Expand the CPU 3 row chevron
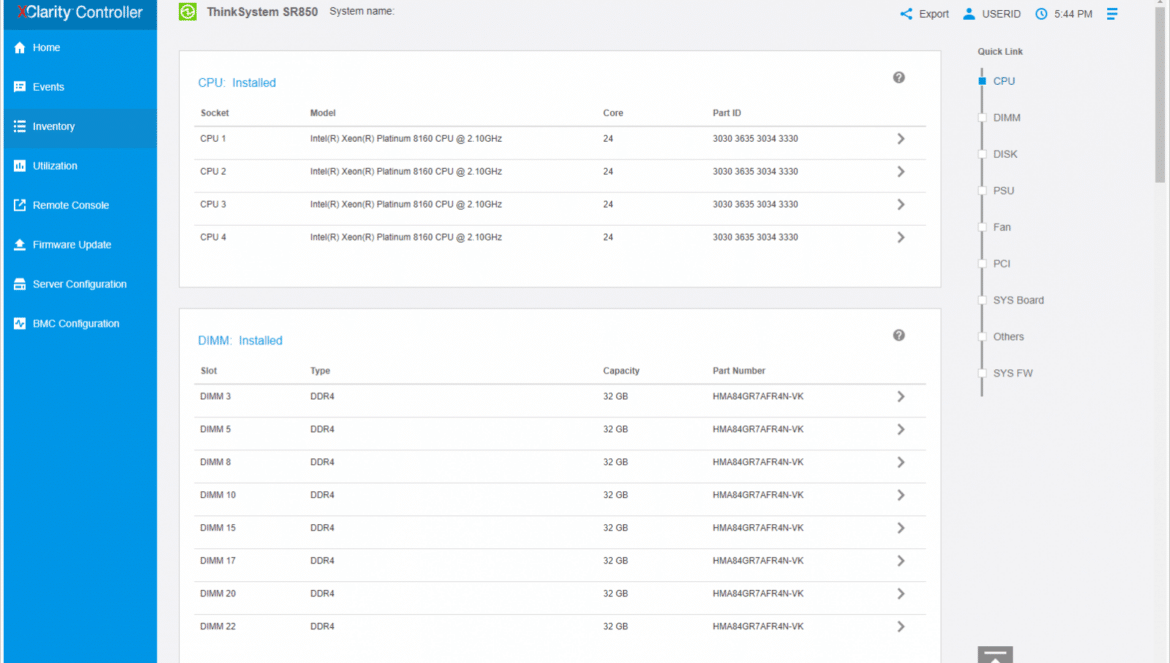 click(901, 204)
